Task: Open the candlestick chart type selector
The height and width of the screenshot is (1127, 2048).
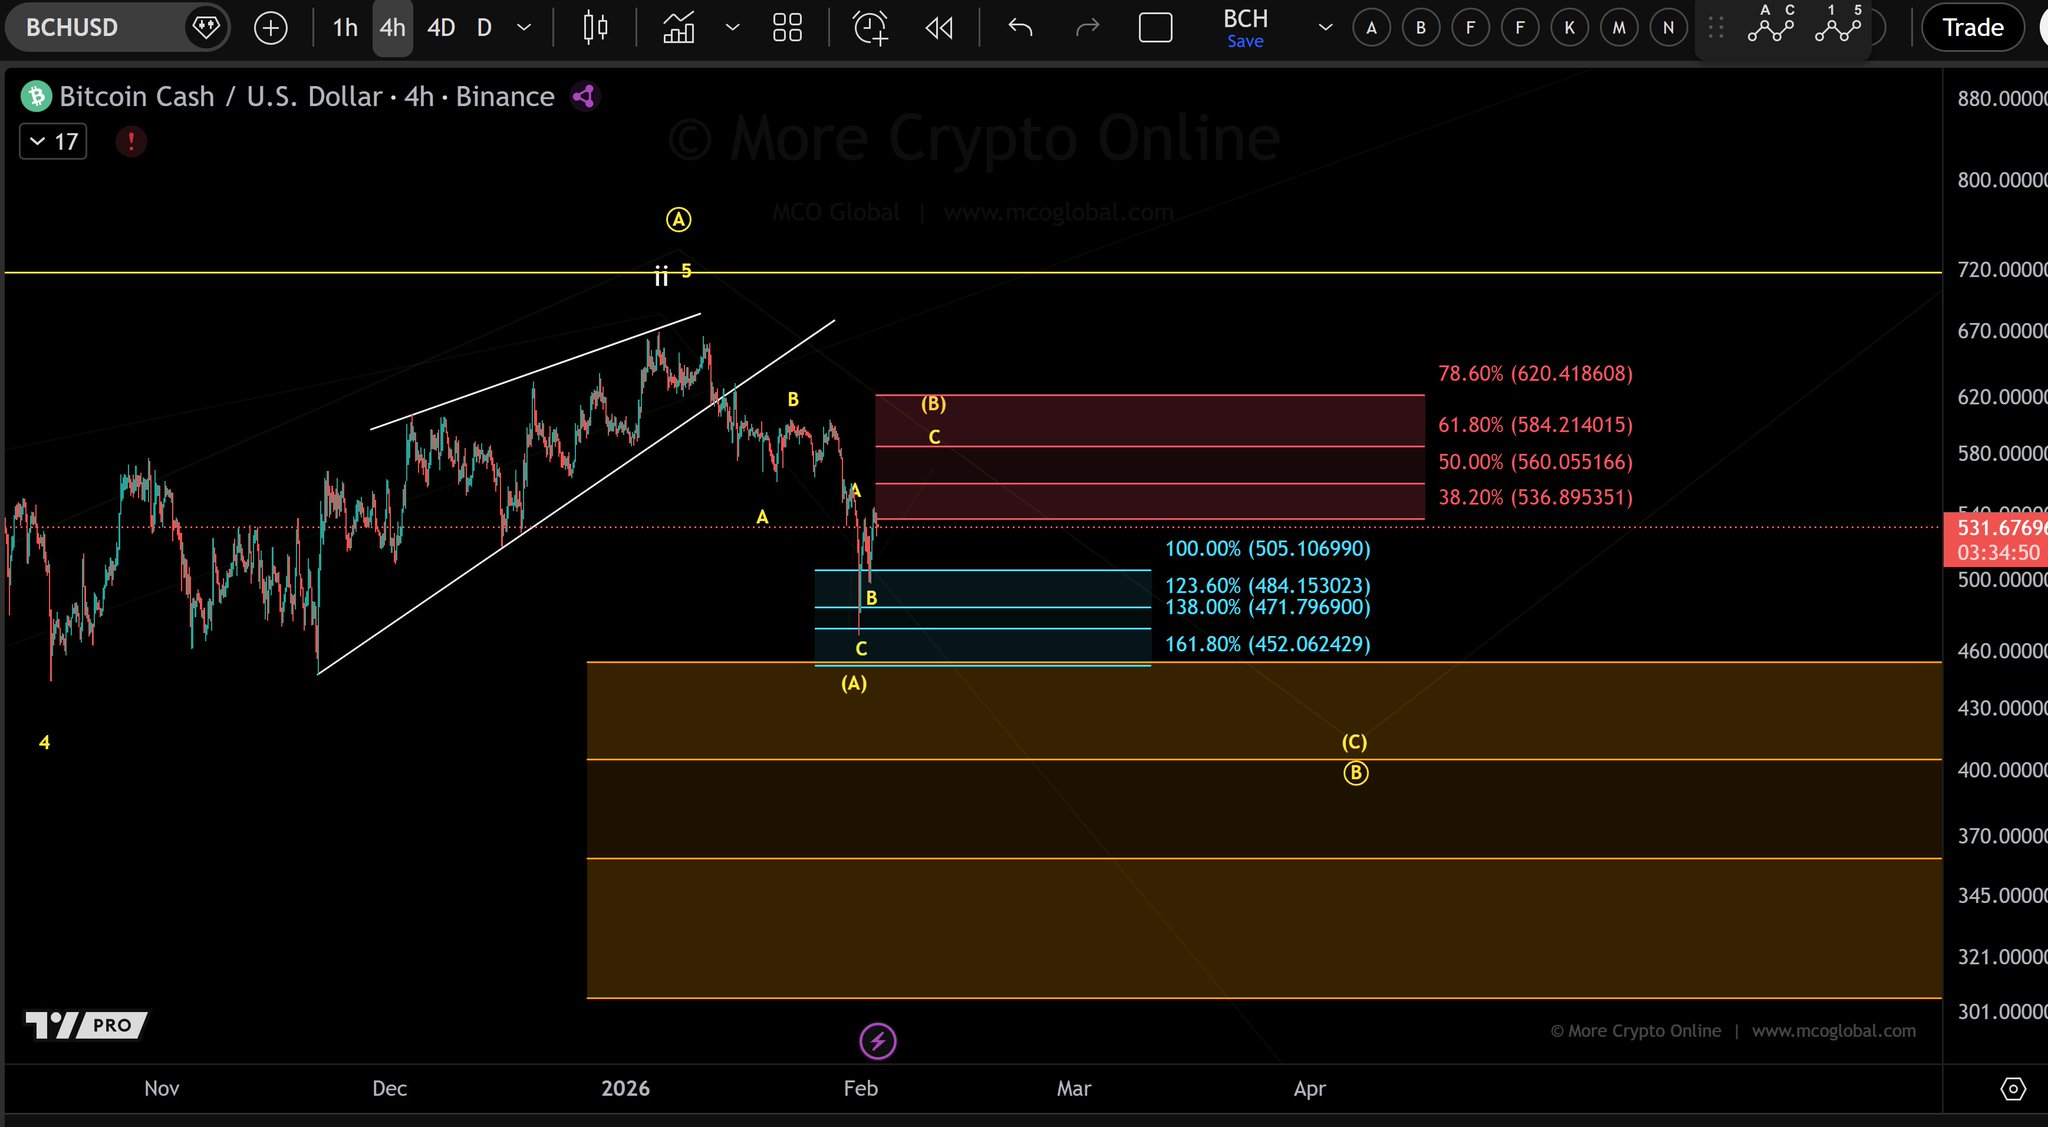Action: click(x=595, y=28)
